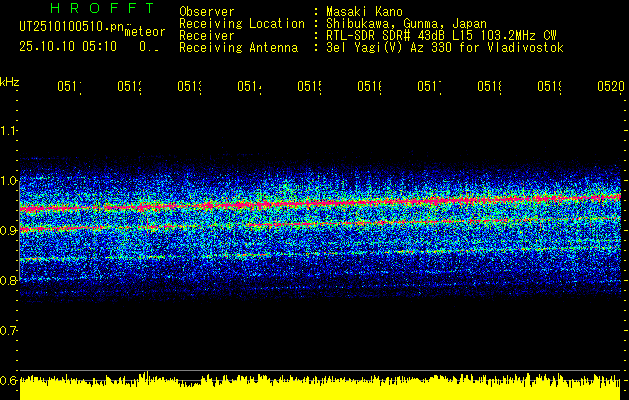Click the 0519 time marker
The image size is (629, 400).
pyautogui.click(x=550, y=87)
